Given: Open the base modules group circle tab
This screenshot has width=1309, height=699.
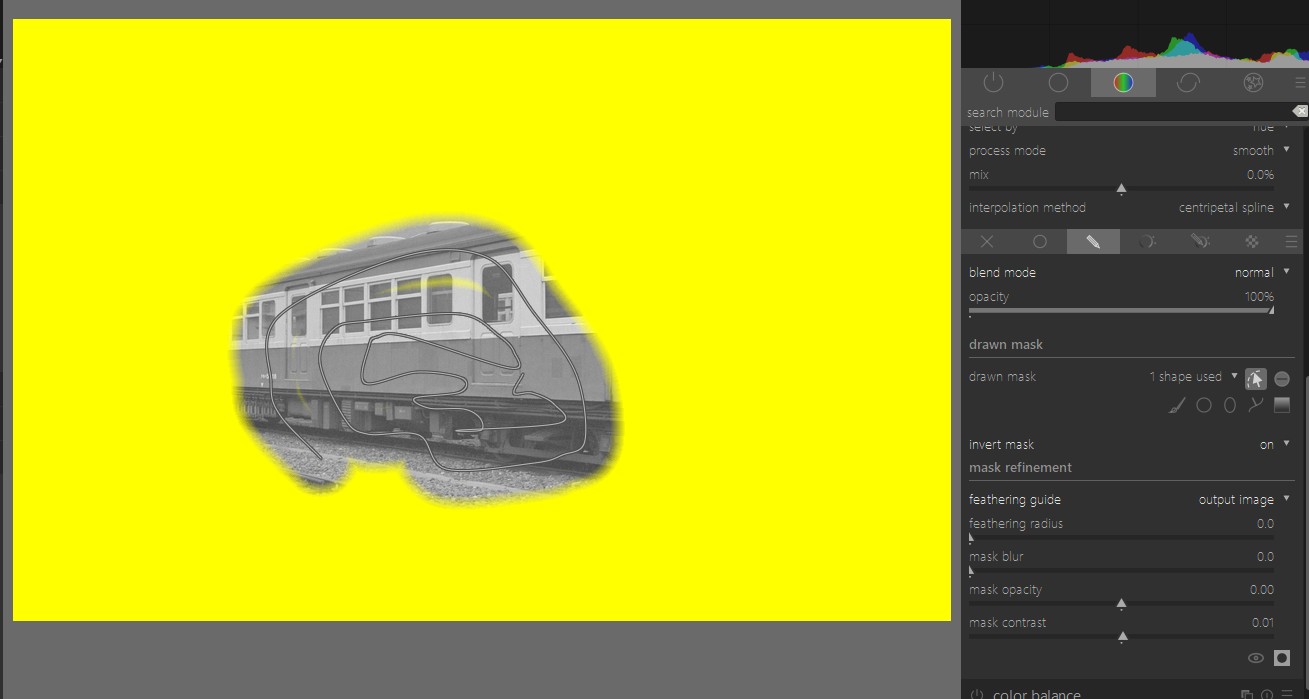Looking at the screenshot, I should coord(1058,83).
